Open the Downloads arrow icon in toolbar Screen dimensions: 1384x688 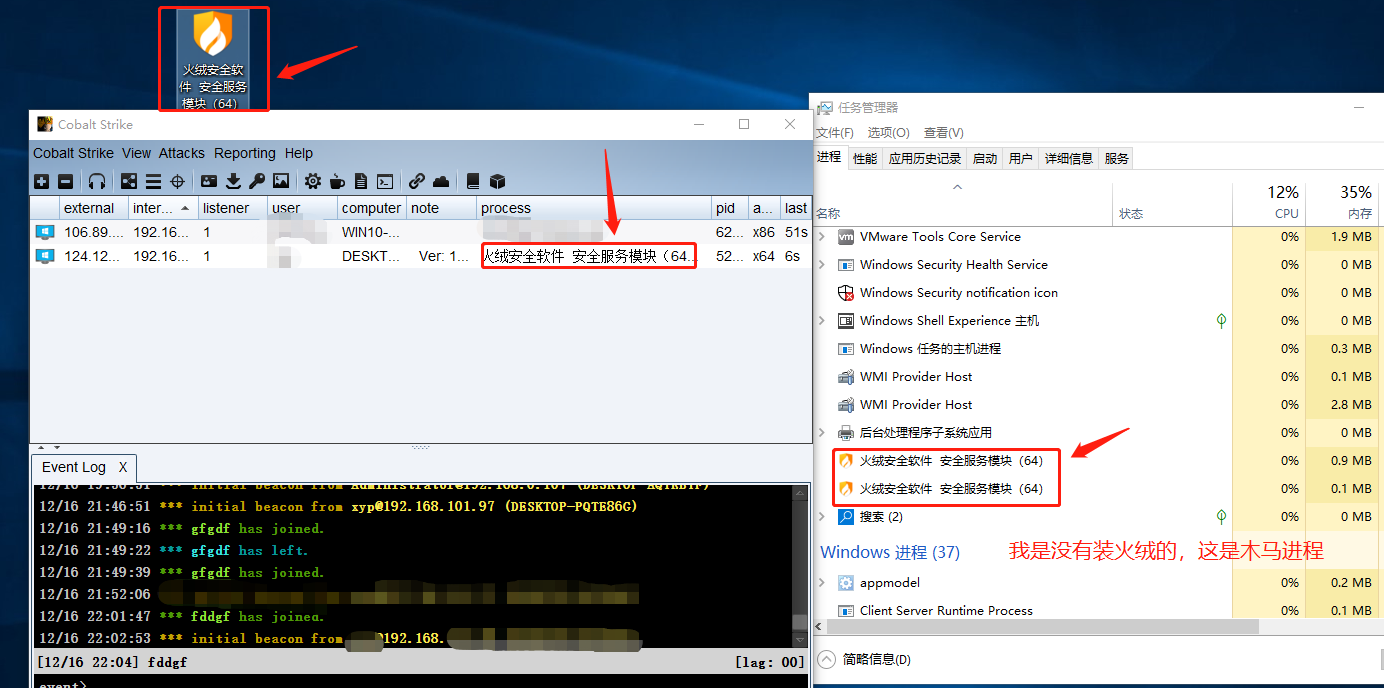[x=233, y=181]
